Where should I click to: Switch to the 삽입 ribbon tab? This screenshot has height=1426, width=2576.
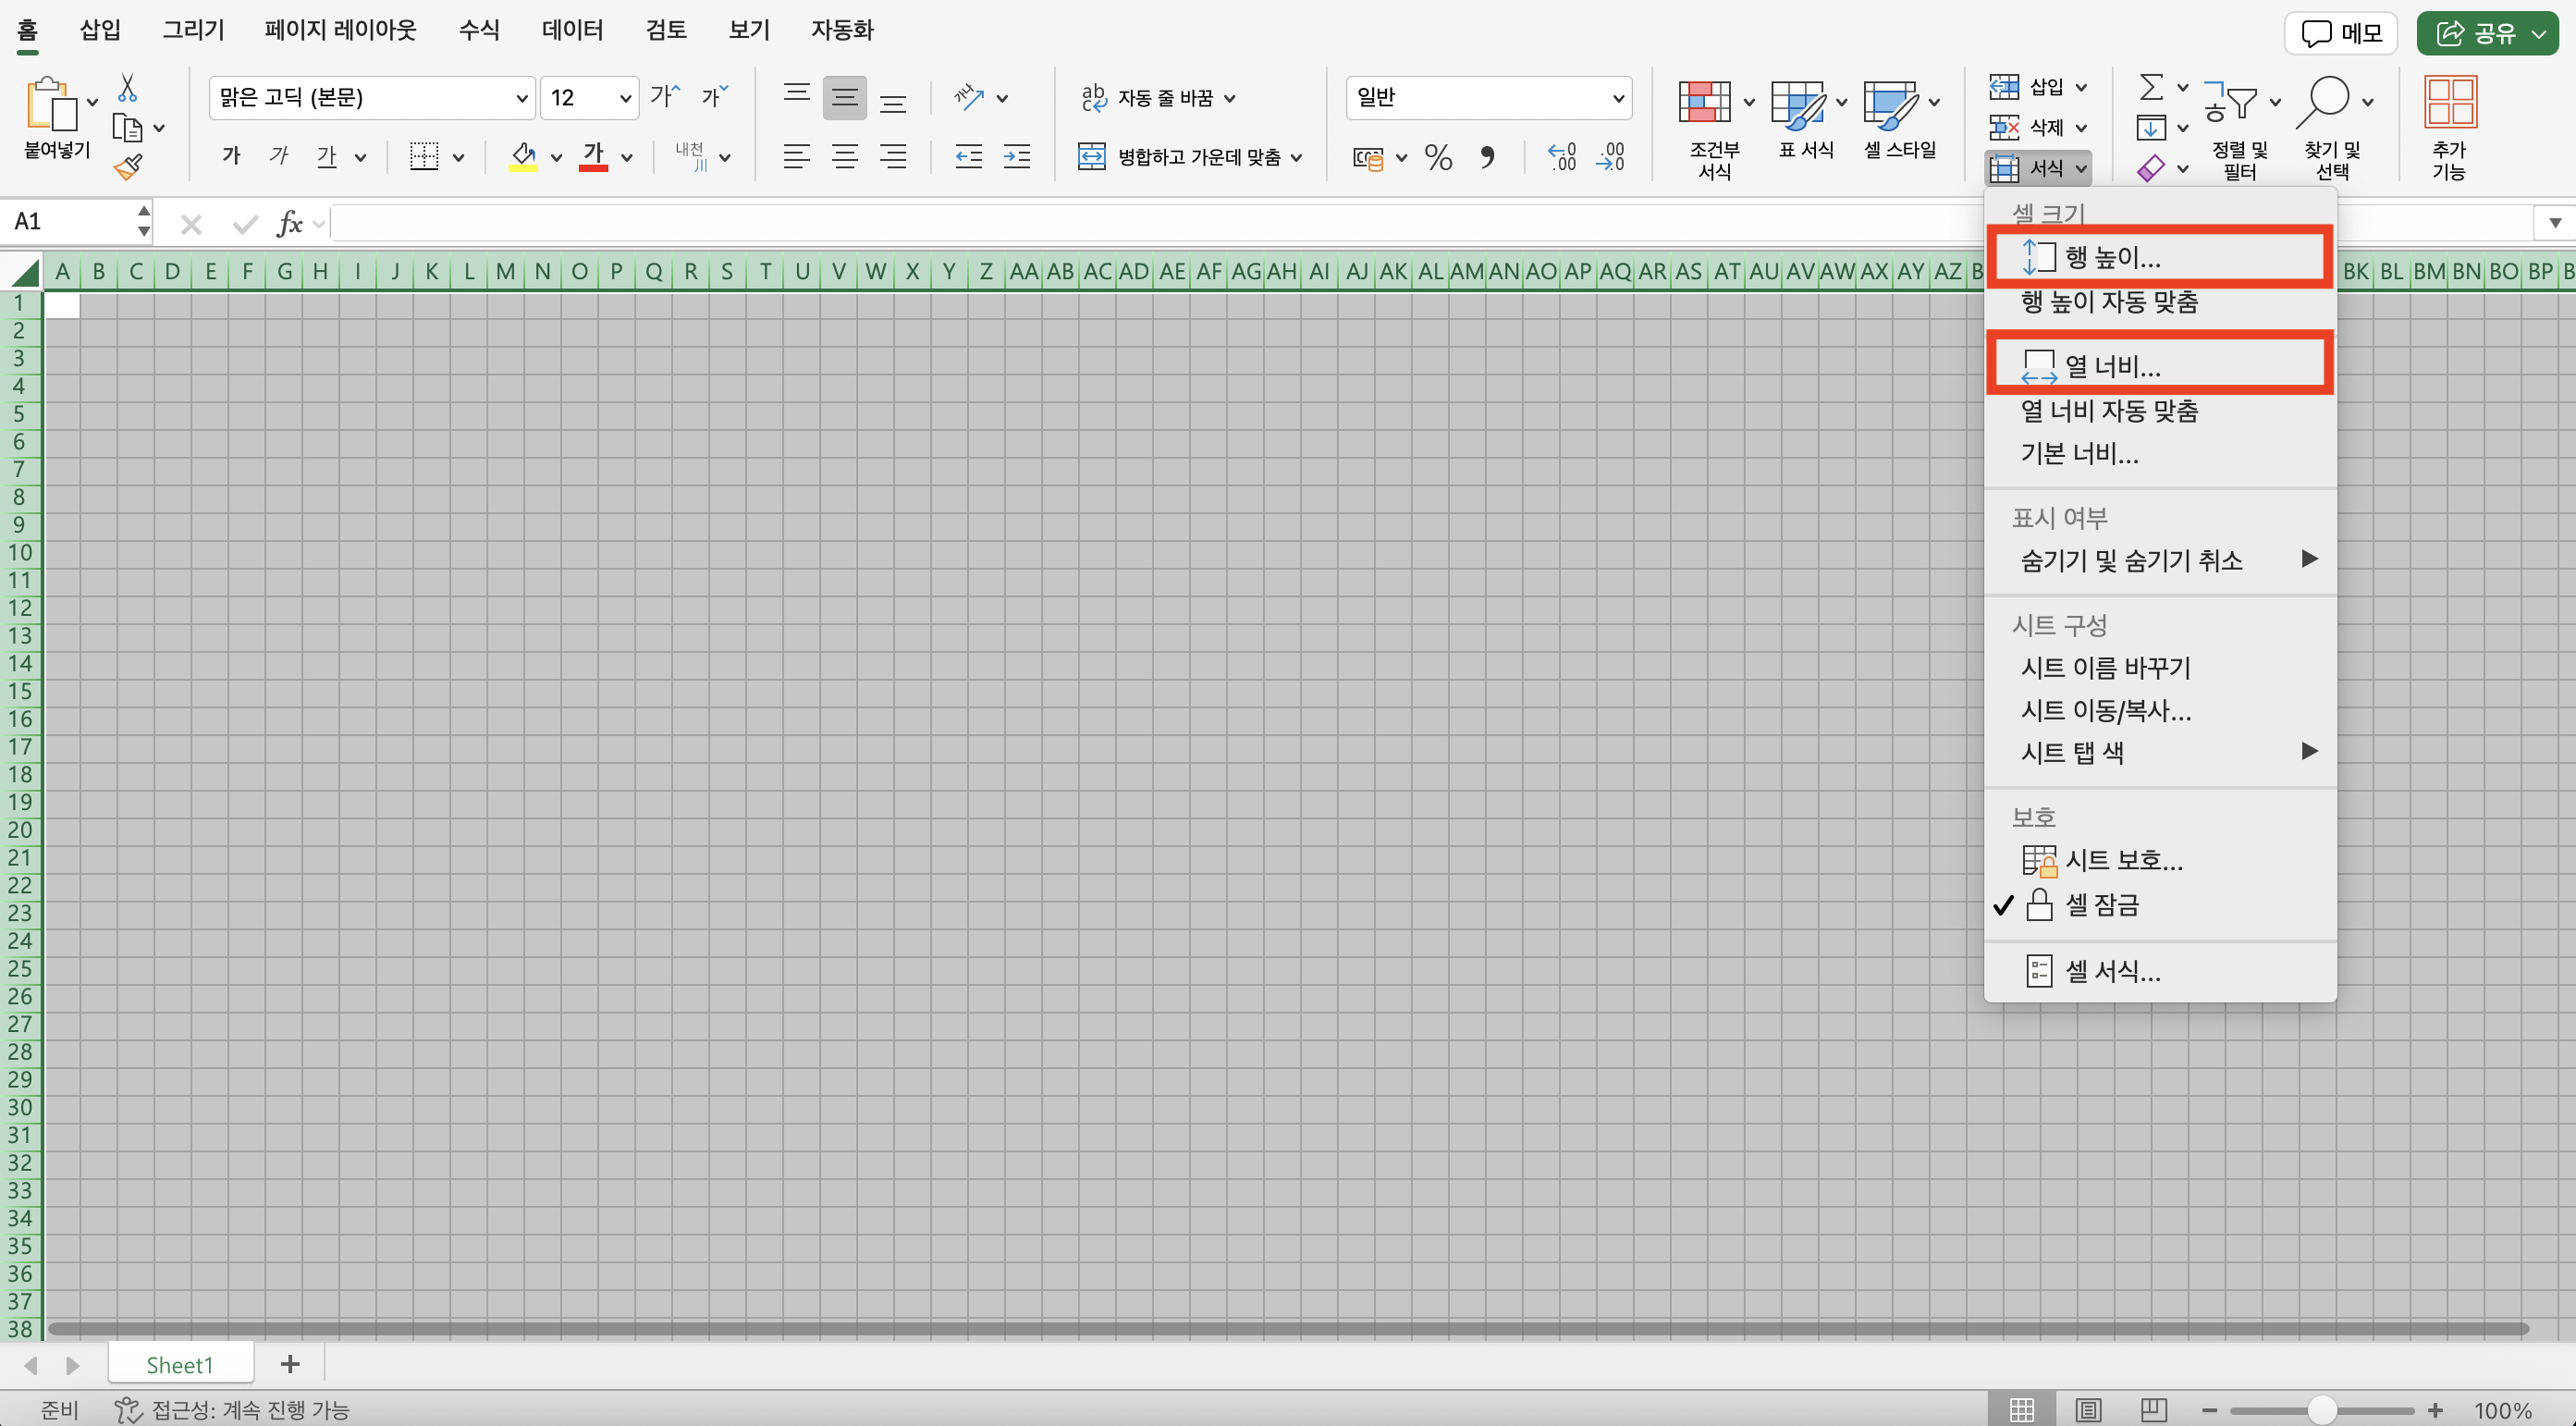click(100, 30)
